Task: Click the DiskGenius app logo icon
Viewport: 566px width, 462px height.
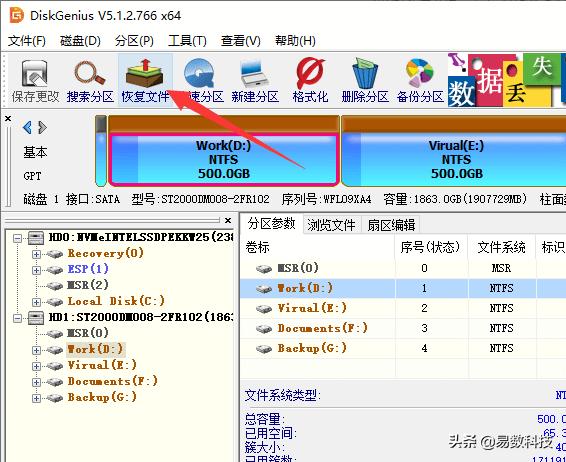Action: pos(16,16)
